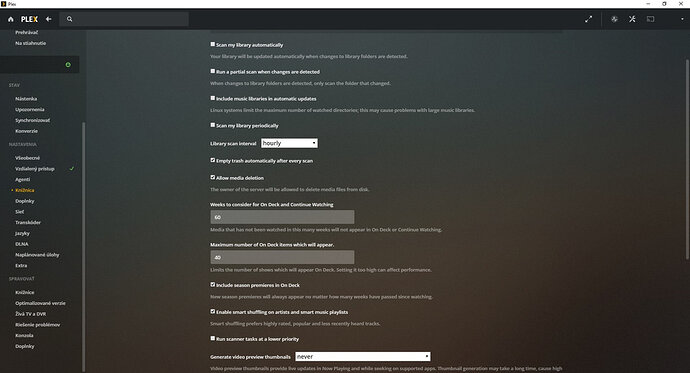Enable Scan my library automatically
The image size is (690, 373).
213,44
